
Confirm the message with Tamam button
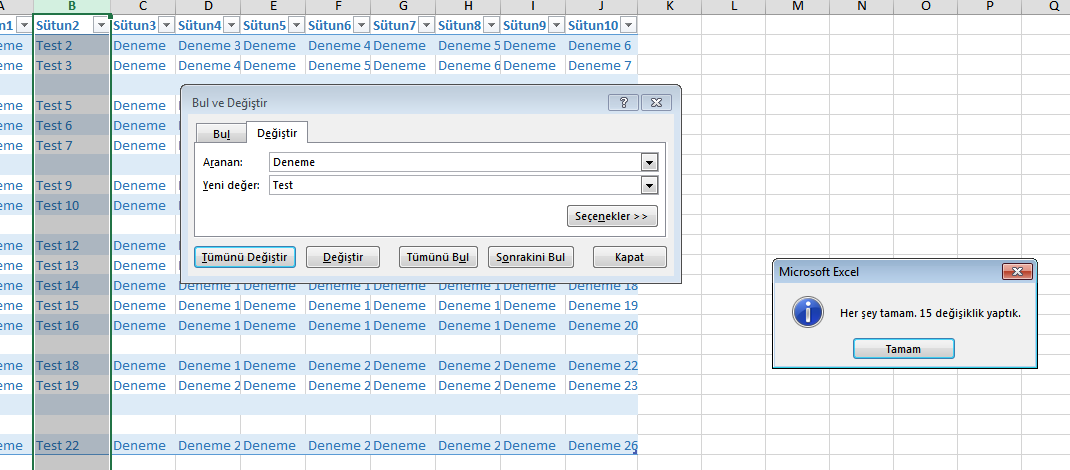903,349
